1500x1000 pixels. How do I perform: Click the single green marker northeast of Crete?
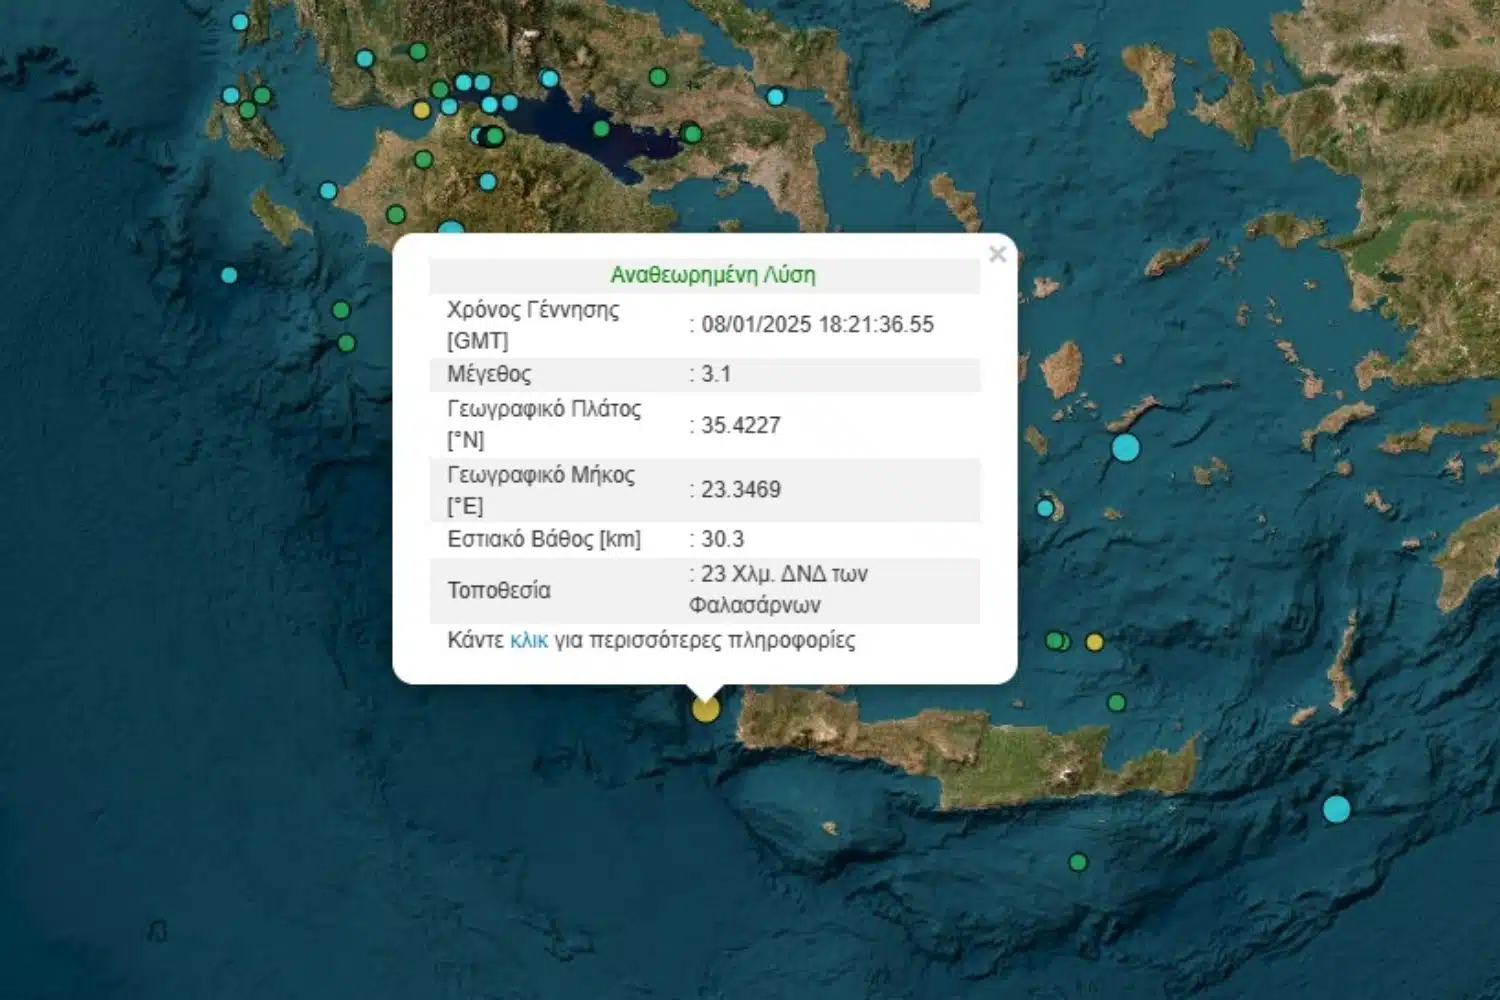pos(1117,703)
